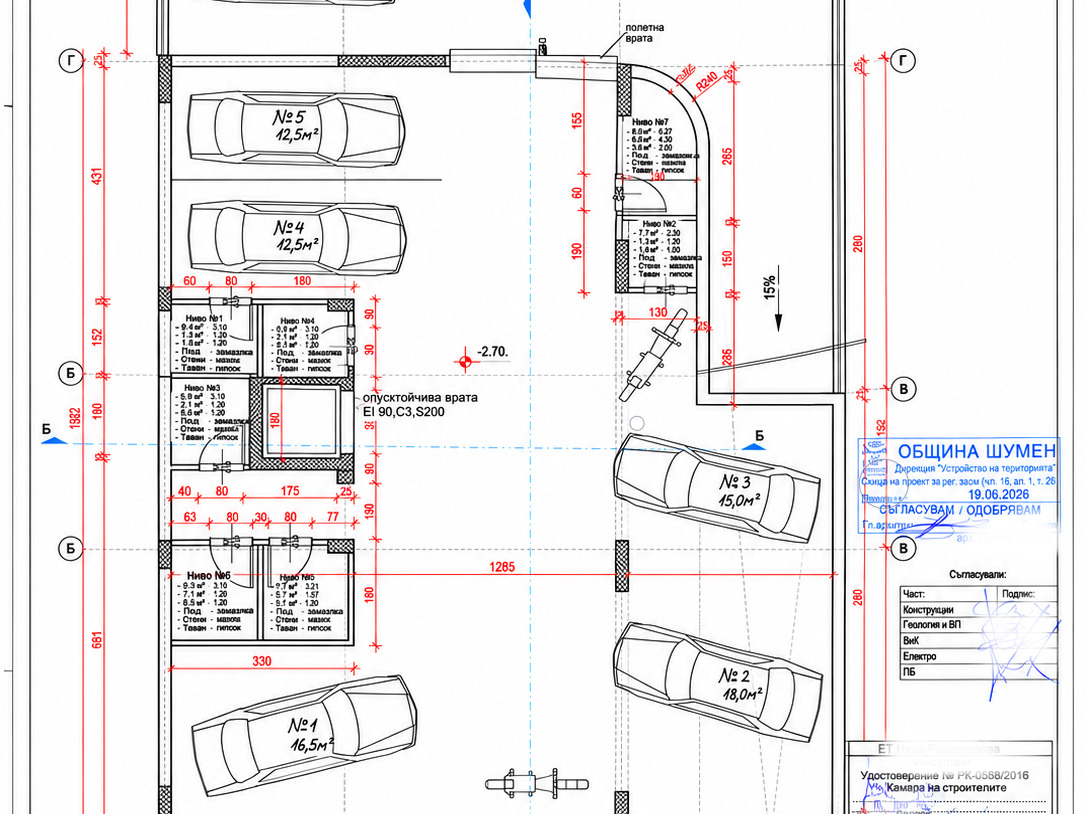Click the -2.70 elevation value
The image size is (1086, 814).
click(492, 352)
